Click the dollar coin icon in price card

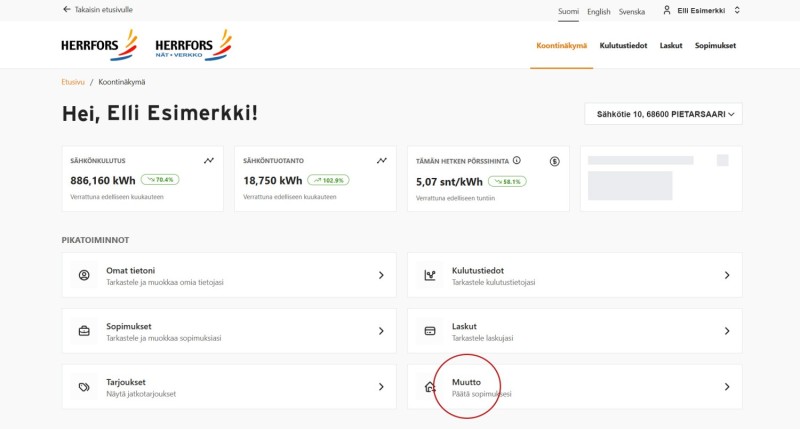coord(555,162)
